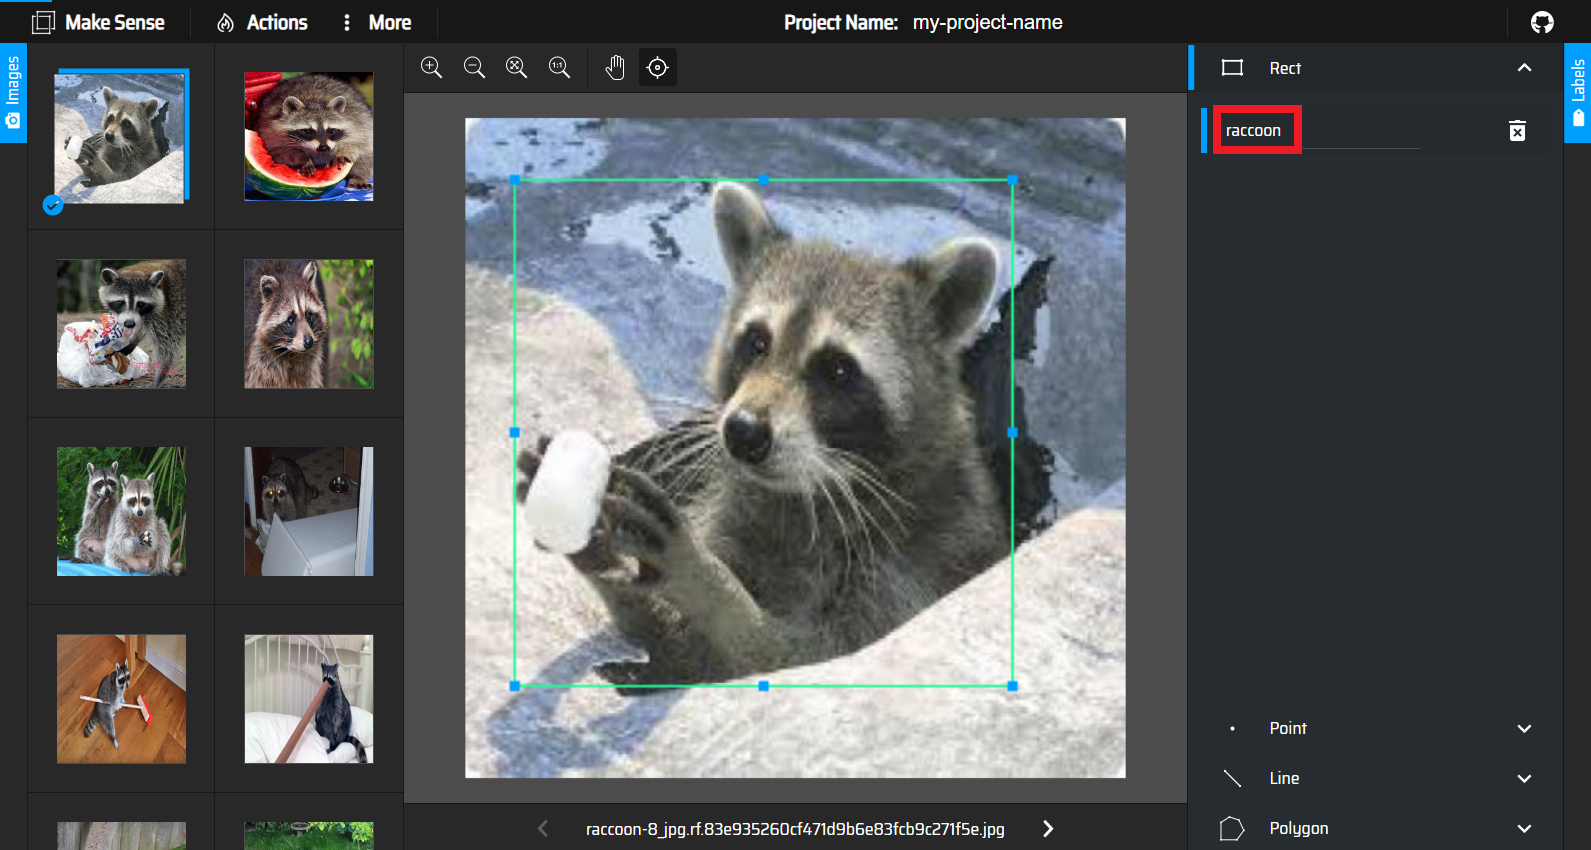Select the two raccoons thumbnail

click(x=121, y=511)
